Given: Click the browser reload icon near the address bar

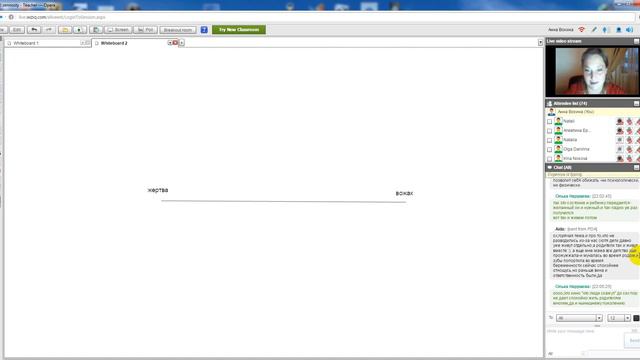Looking at the screenshot, I should pos(11,17).
